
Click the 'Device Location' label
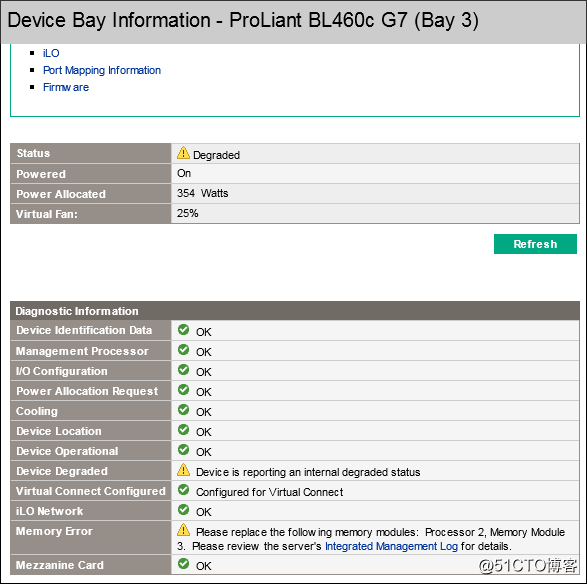(x=59, y=431)
